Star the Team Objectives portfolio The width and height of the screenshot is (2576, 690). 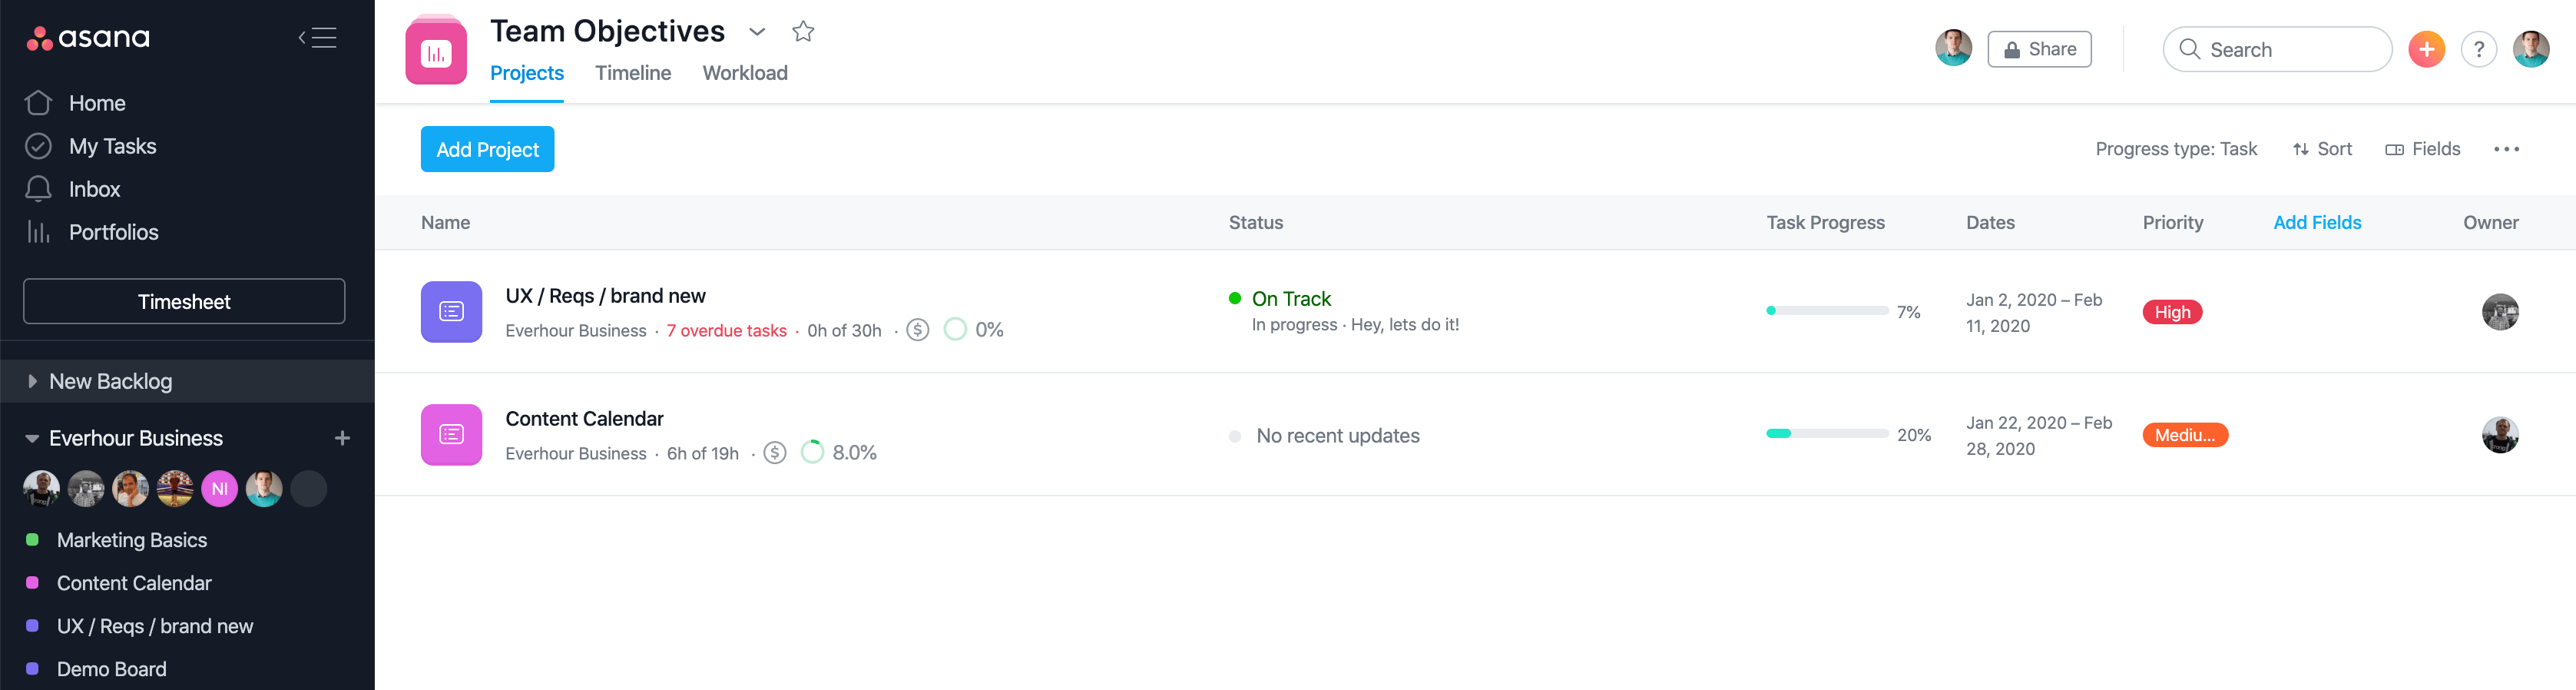pyautogui.click(x=803, y=32)
